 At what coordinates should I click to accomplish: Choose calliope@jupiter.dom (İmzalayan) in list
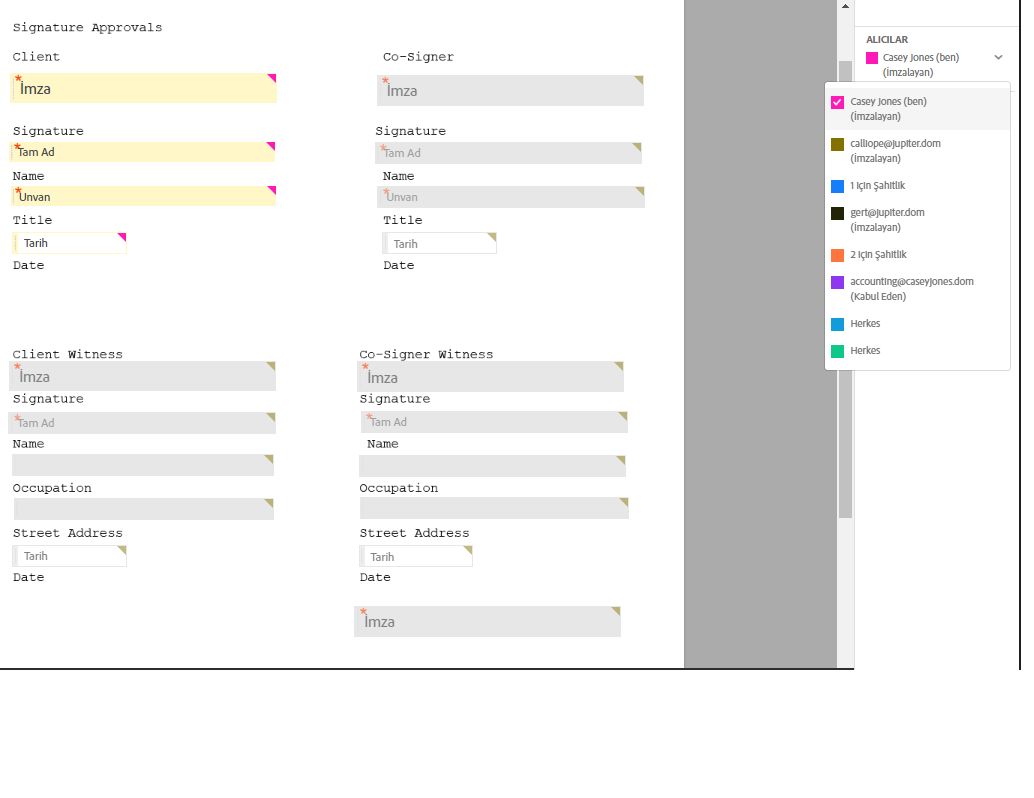(917, 150)
